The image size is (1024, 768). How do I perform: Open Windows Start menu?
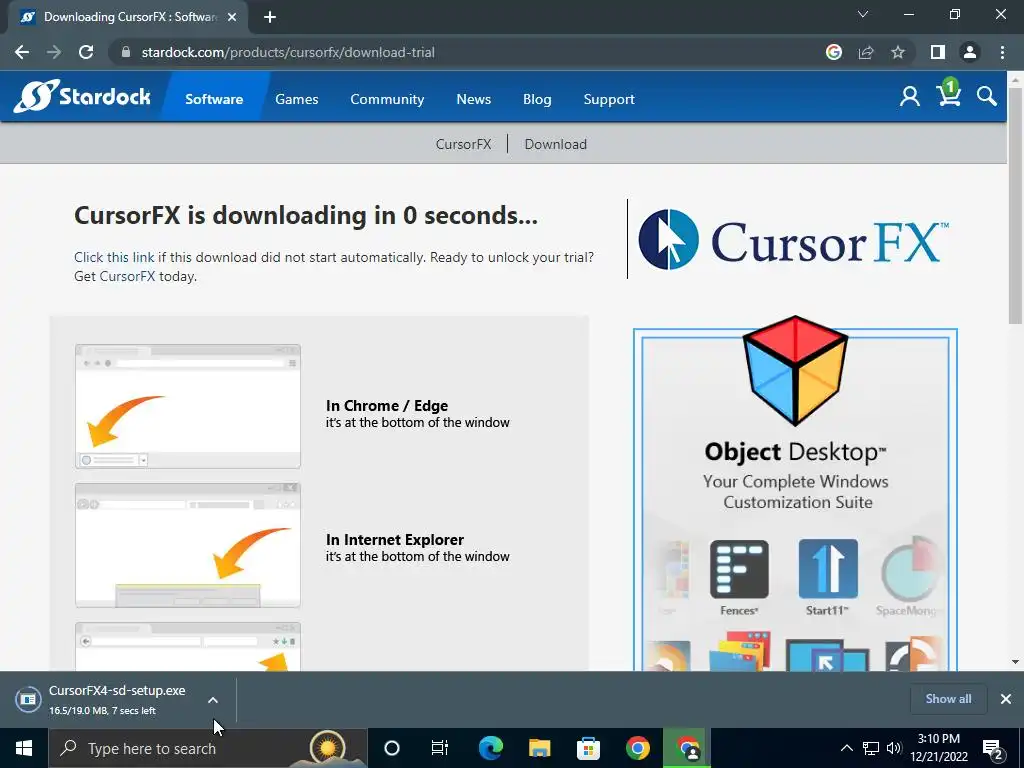coord(24,748)
